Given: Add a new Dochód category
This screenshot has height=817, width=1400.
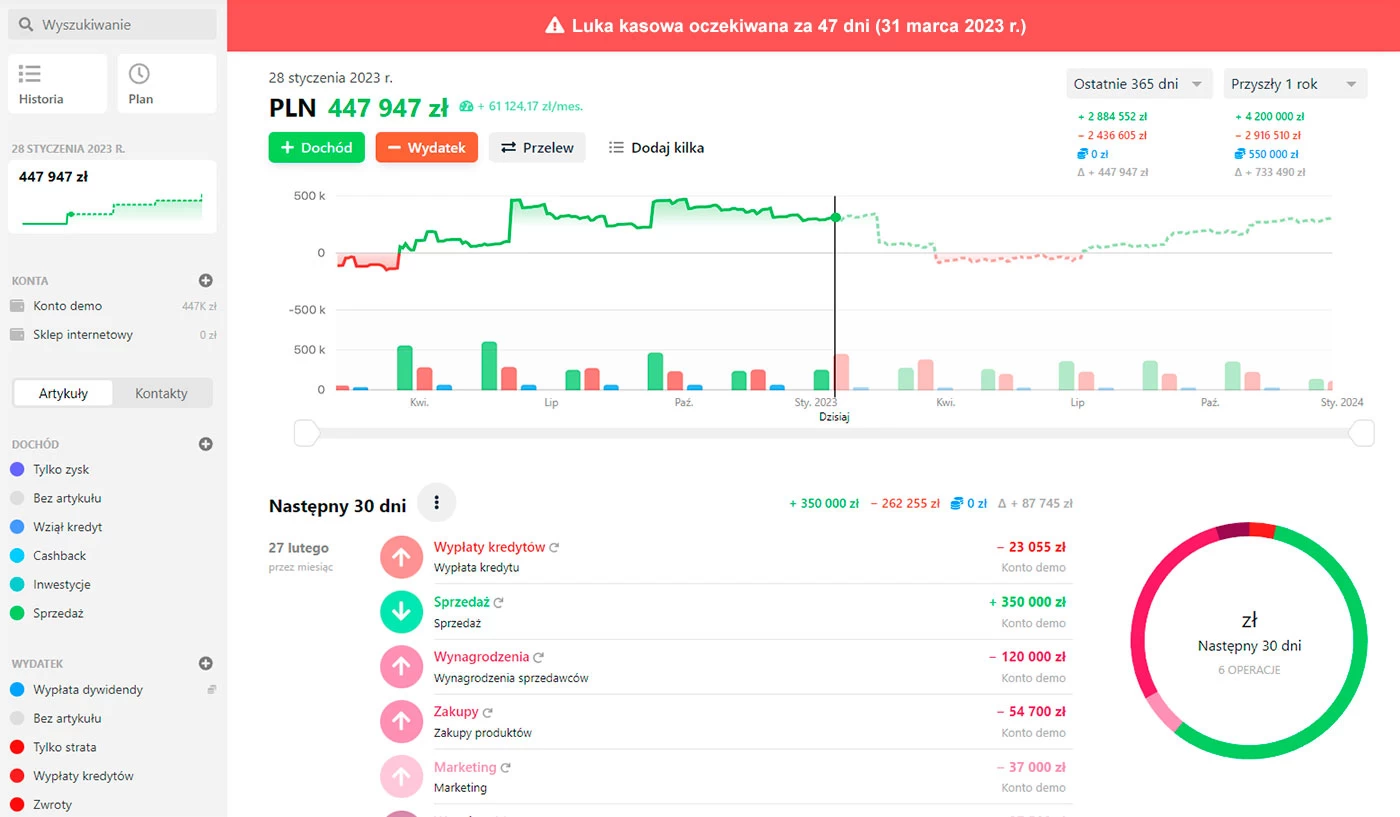Looking at the screenshot, I should coord(206,444).
